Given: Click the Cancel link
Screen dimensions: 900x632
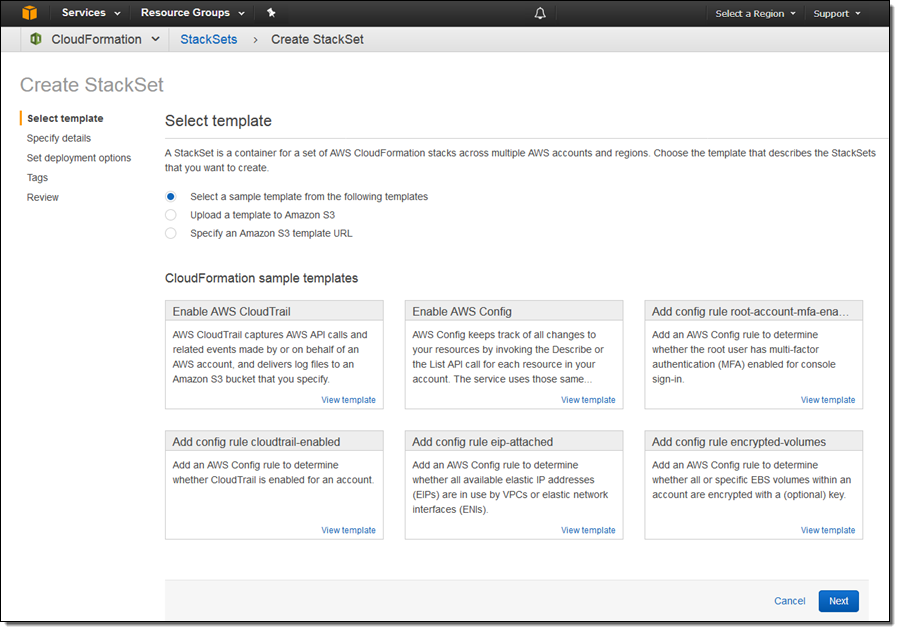Looking at the screenshot, I should pyautogui.click(x=789, y=601).
